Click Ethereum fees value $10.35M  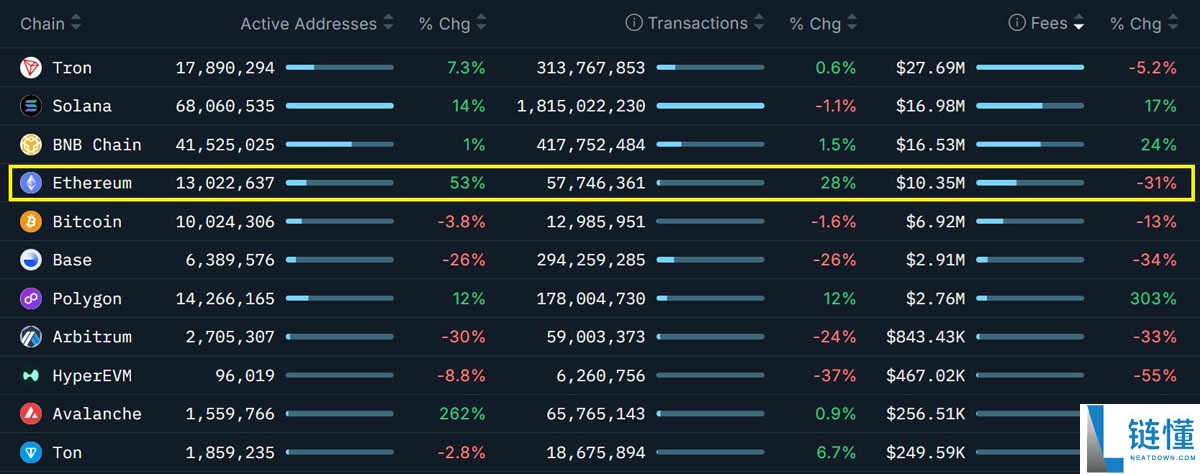coord(931,183)
